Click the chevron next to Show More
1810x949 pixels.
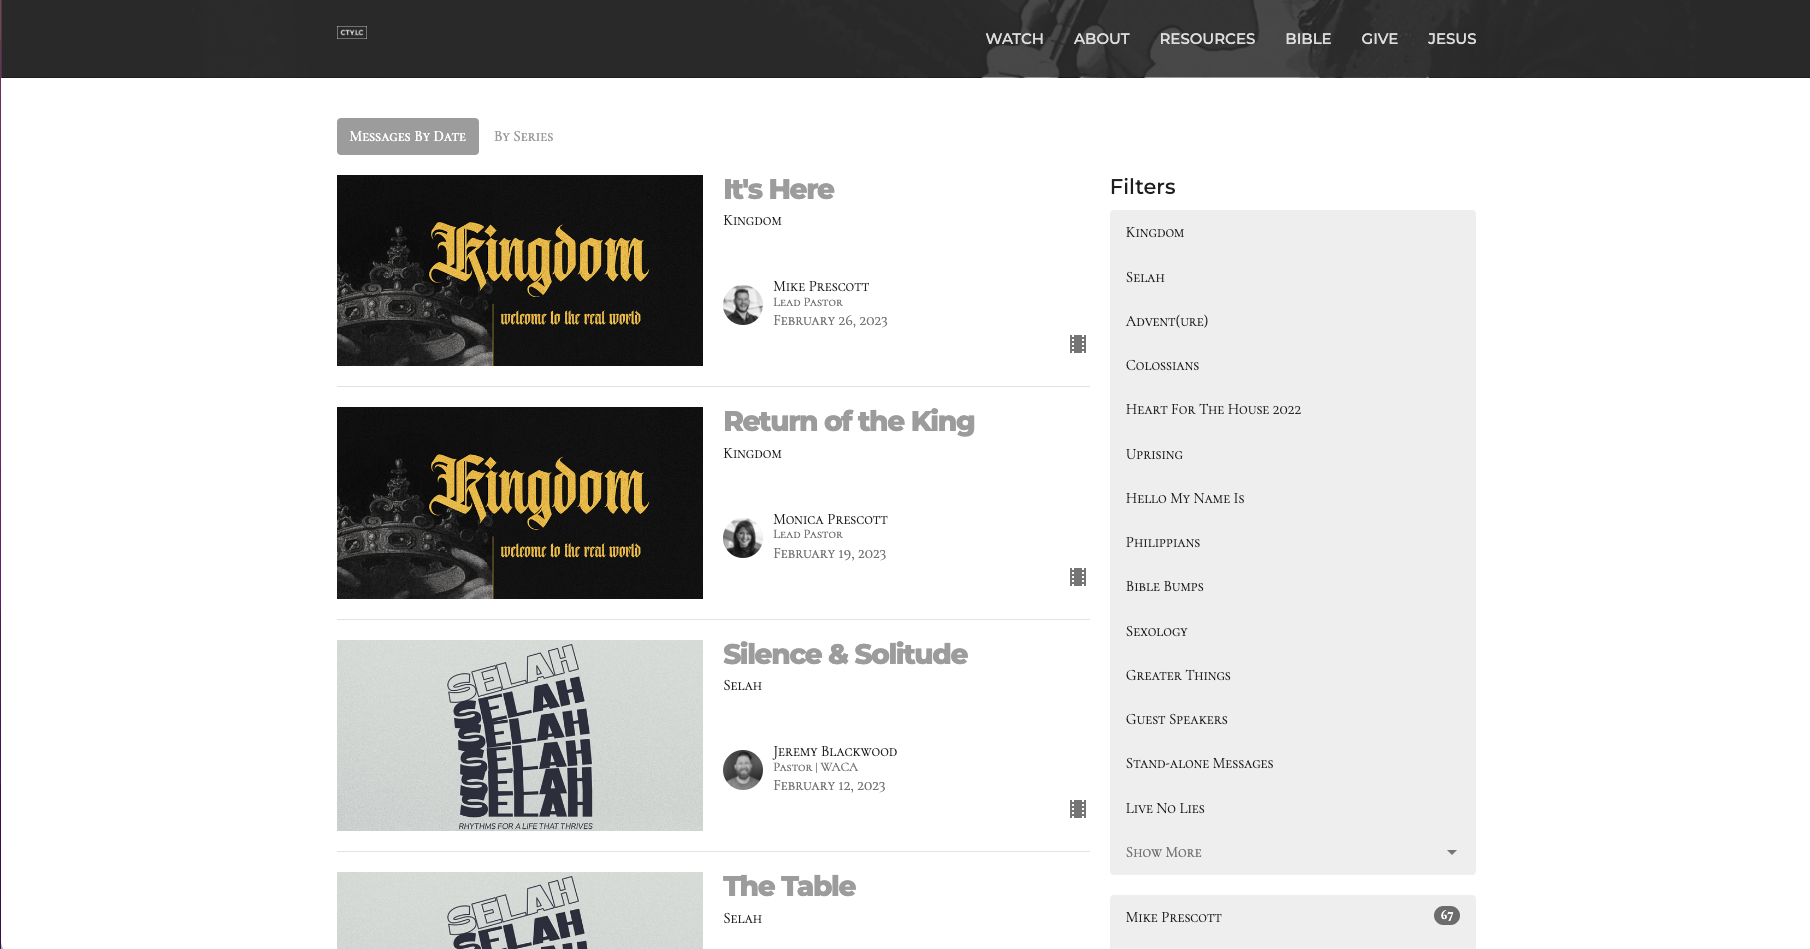coord(1451,852)
